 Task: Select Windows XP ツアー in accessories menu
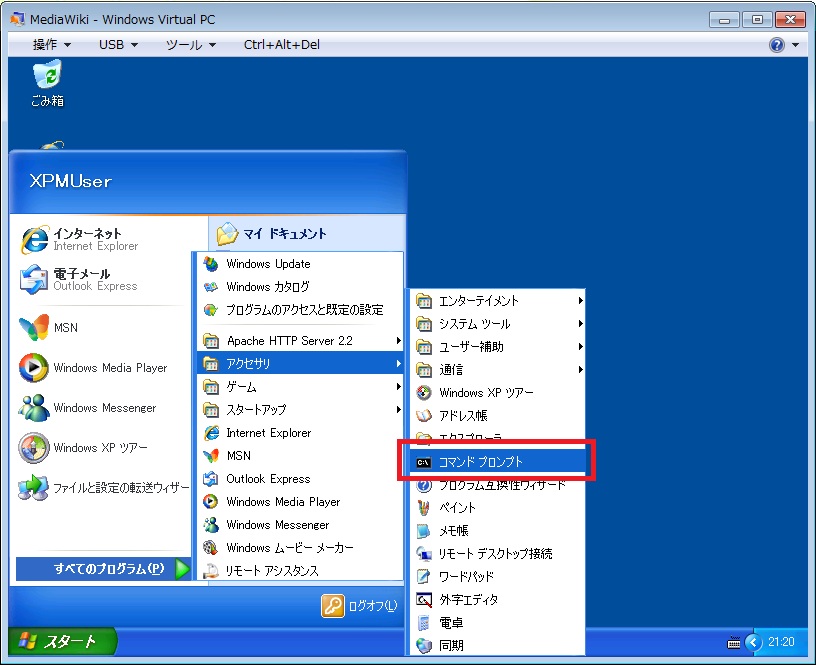pos(498,393)
